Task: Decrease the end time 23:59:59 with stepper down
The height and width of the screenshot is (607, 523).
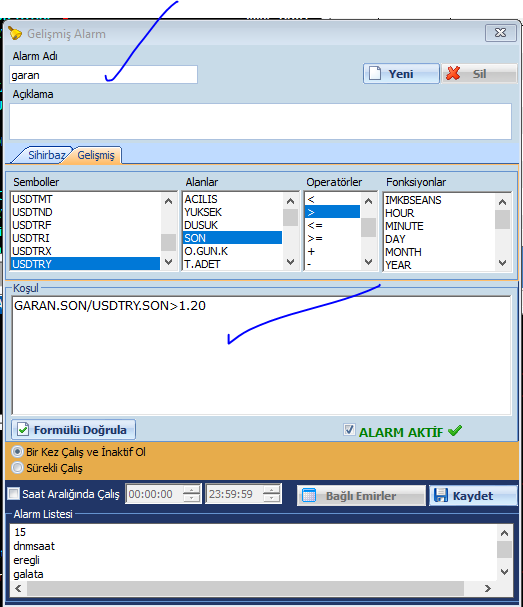Action: pos(271,498)
